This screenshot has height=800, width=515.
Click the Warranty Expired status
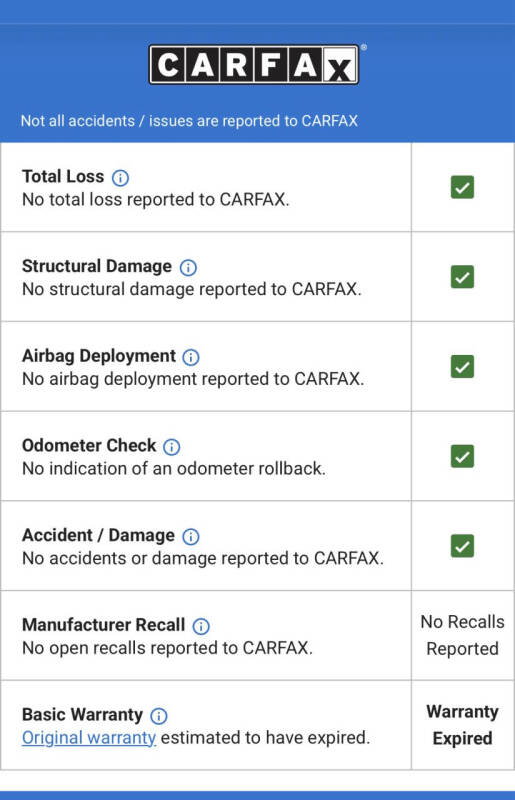tap(462, 725)
